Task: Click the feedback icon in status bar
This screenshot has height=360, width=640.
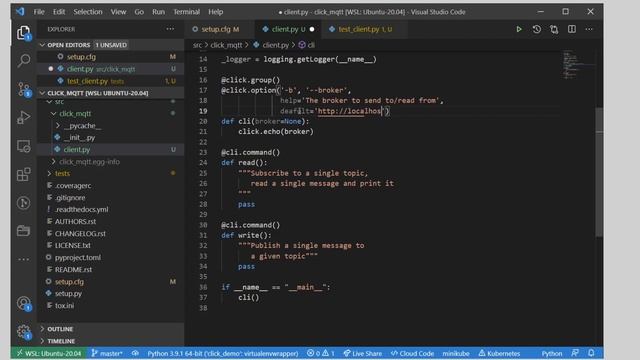Action: [x=575, y=353]
